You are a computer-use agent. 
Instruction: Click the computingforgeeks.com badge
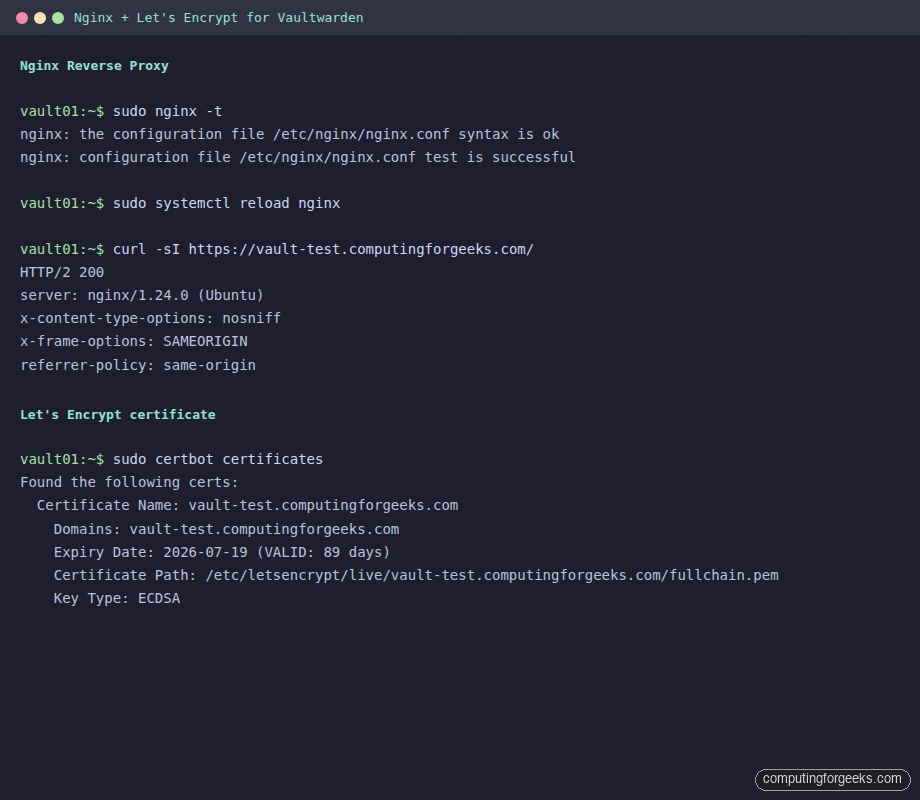(x=833, y=779)
